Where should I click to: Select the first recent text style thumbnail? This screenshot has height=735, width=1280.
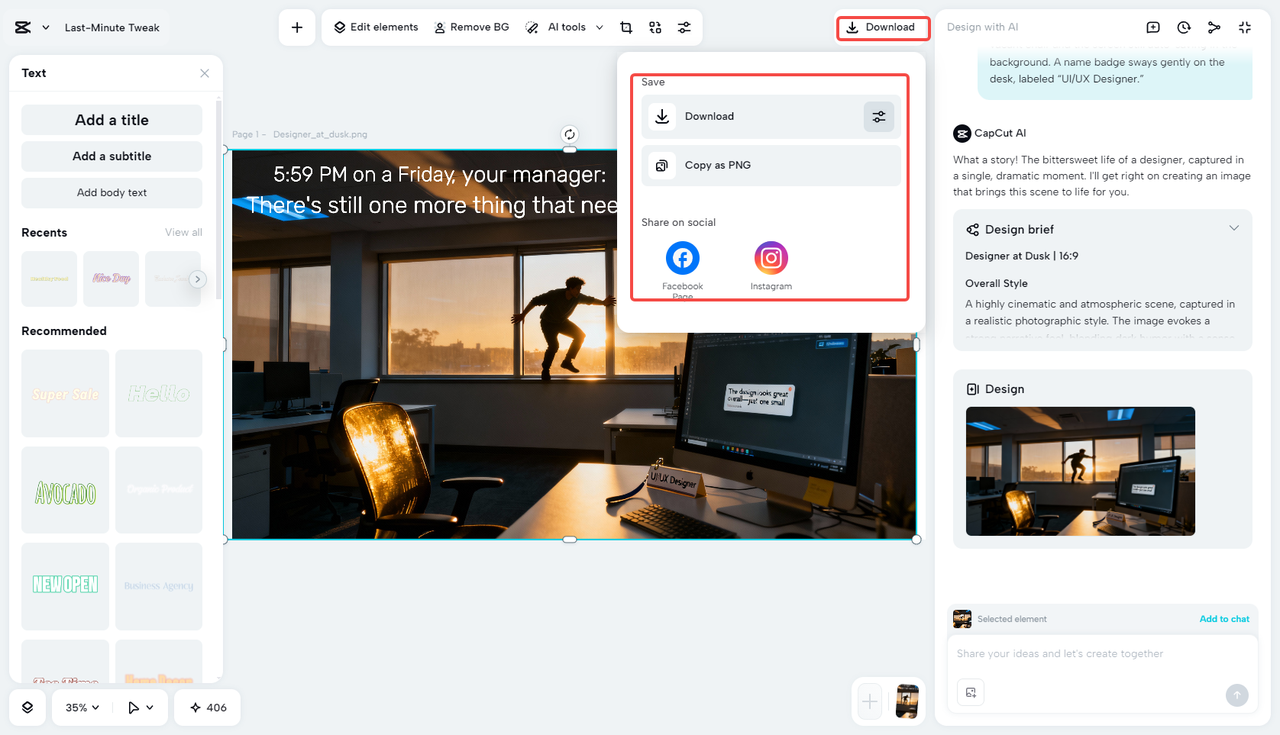coord(49,279)
